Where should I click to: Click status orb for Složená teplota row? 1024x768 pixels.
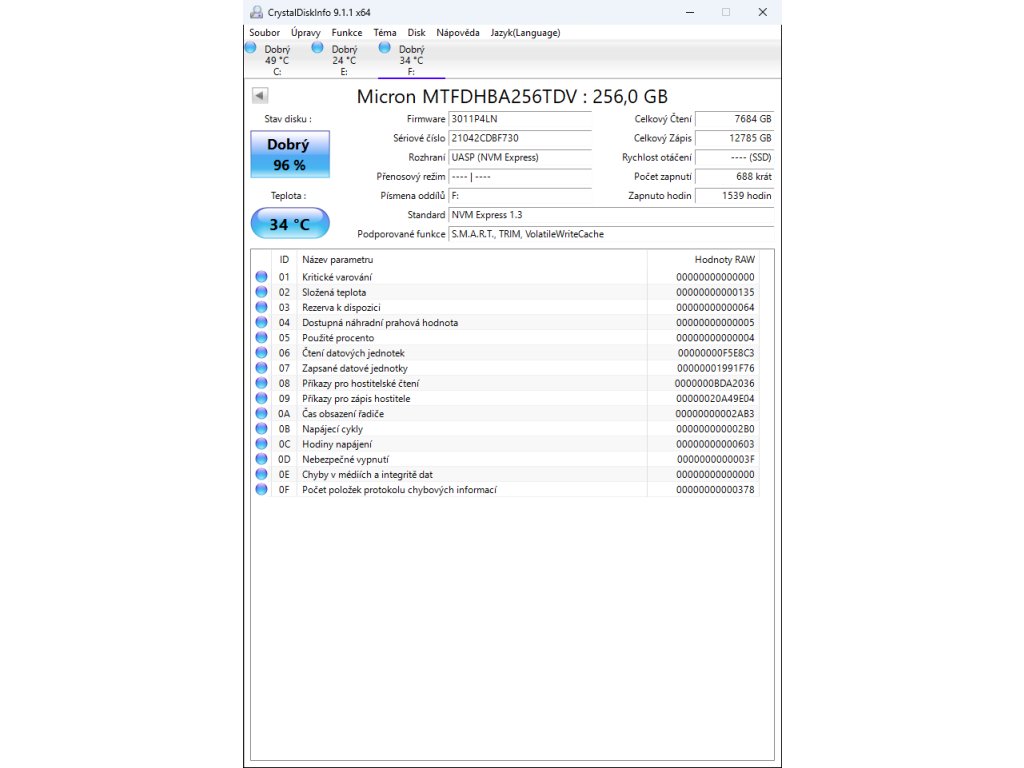coord(261,292)
